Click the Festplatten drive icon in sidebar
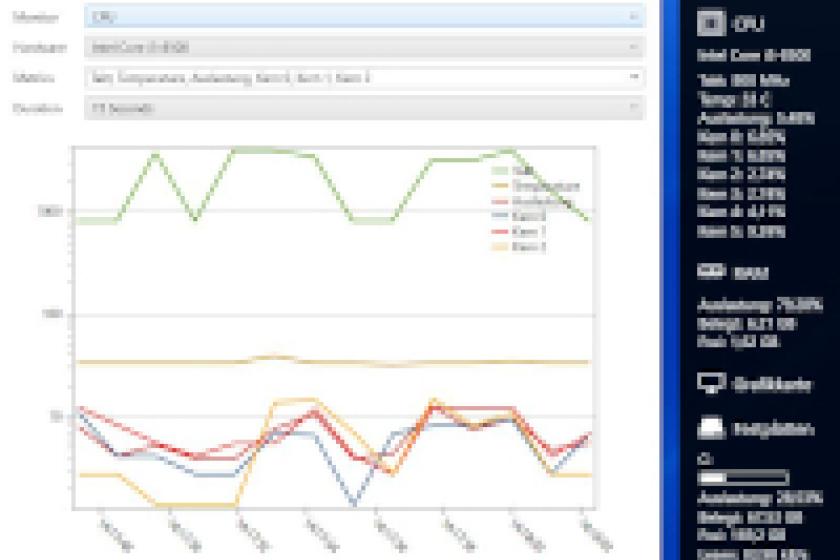Image resolution: width=840 pixels, height=560 pixels. point(711,428)
